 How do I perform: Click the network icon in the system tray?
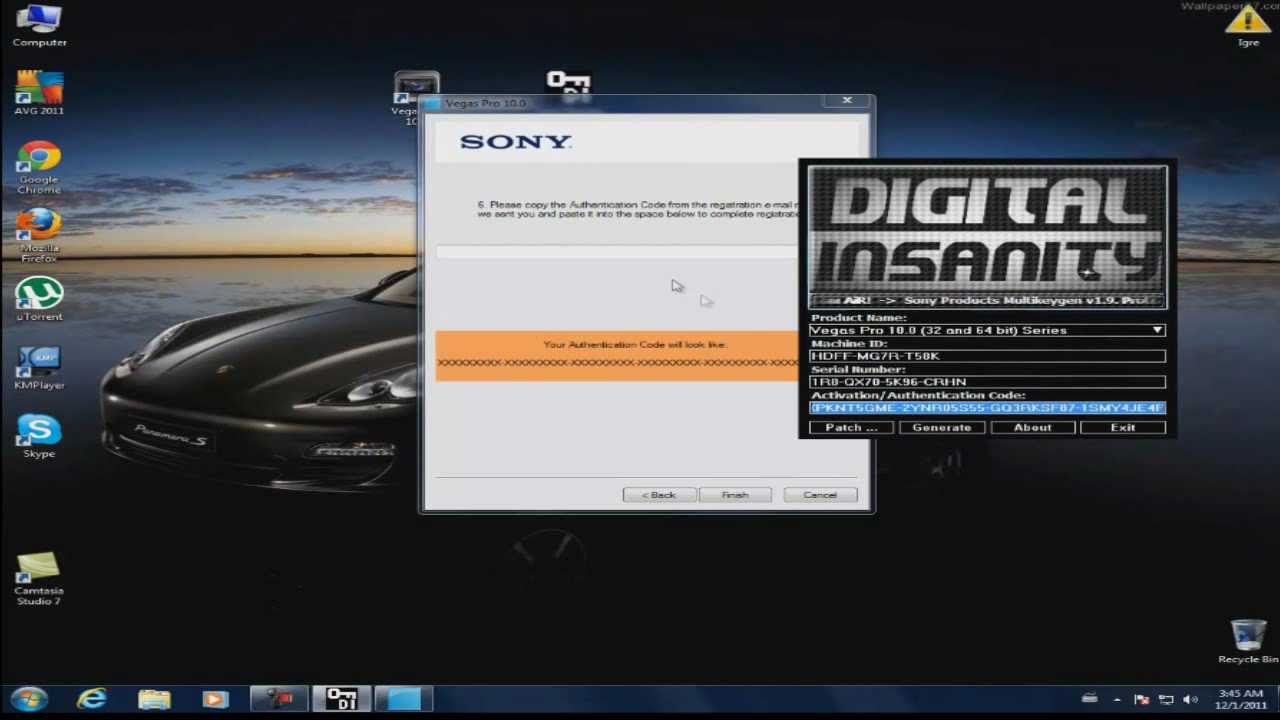1166,699
